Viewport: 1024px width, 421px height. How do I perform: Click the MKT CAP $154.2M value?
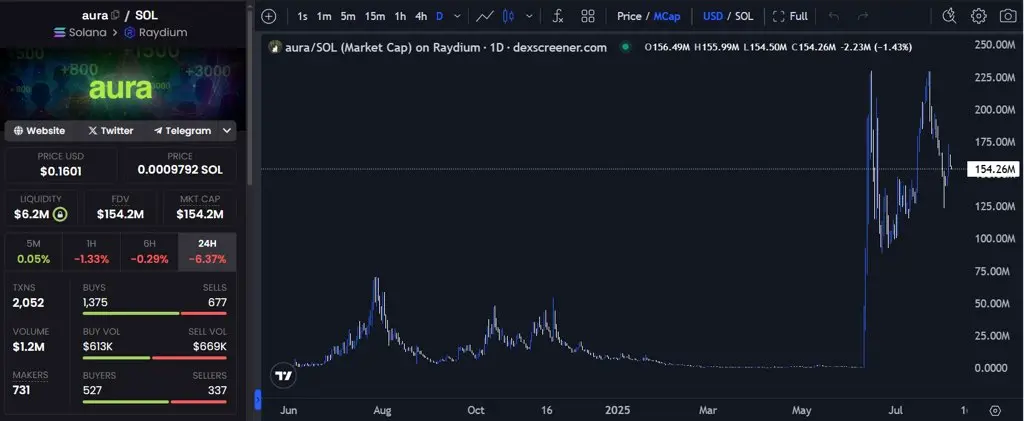tap(199, 214)
